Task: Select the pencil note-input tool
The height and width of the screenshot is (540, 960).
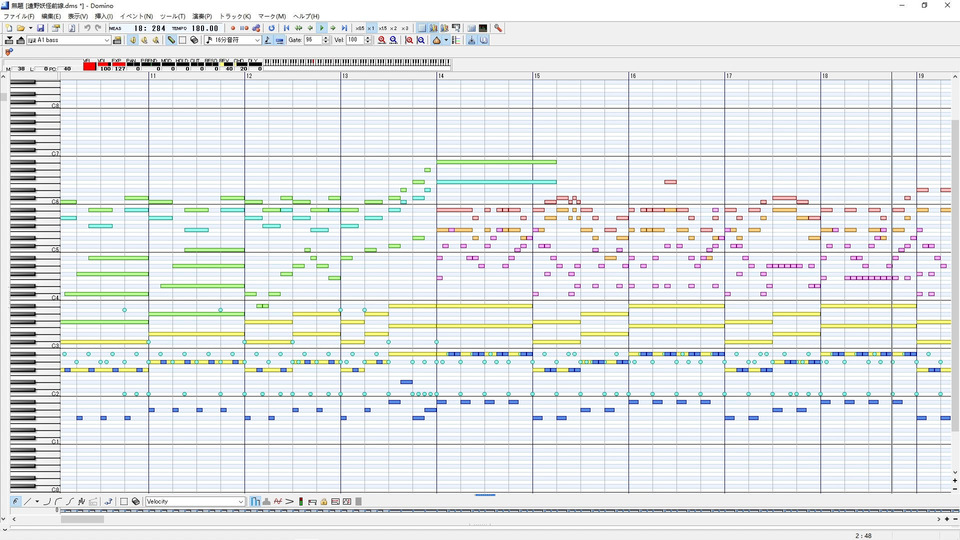Action: 171,40
